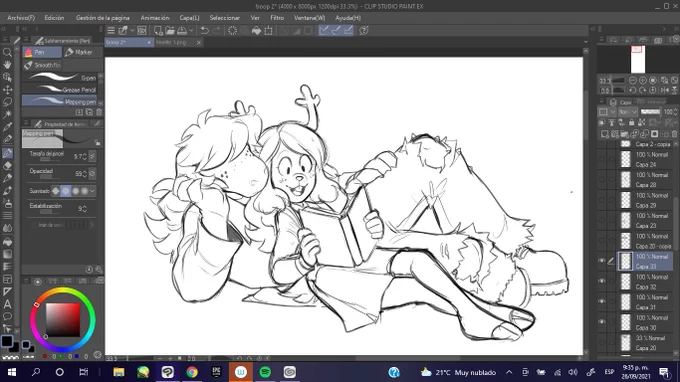The width and height of the screenshot is (680, 382).
Task: Toggle third snap button in command bar
Action: 348,30
